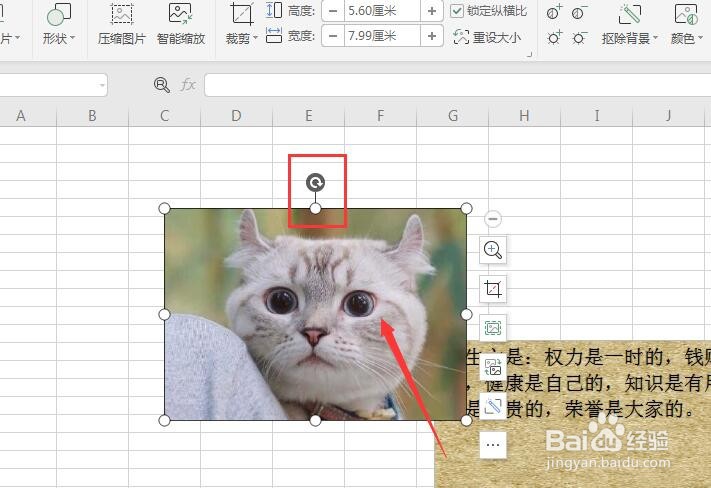
Task: Select column B header
Action: (93, 116)
